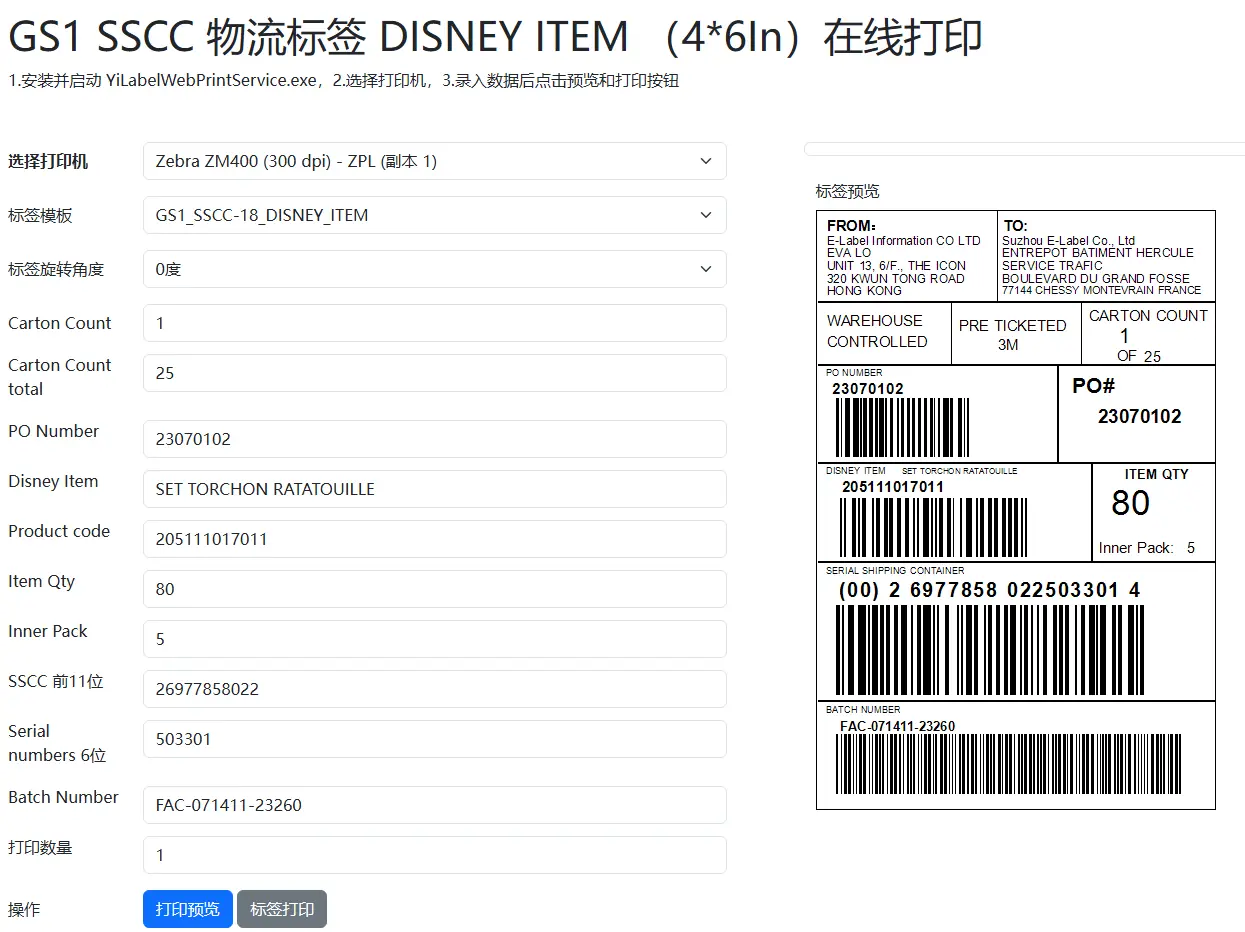Click the Carton Count input field
1245x932 pixels.
[x=434, y=323]
